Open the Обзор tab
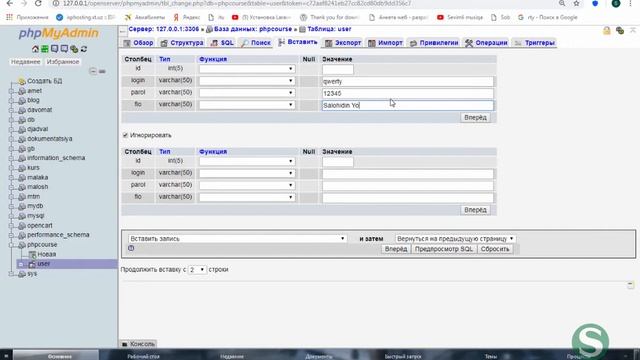The height and width of the screenshot is (360, 640). pyautogui.click(x=138, y=42)
